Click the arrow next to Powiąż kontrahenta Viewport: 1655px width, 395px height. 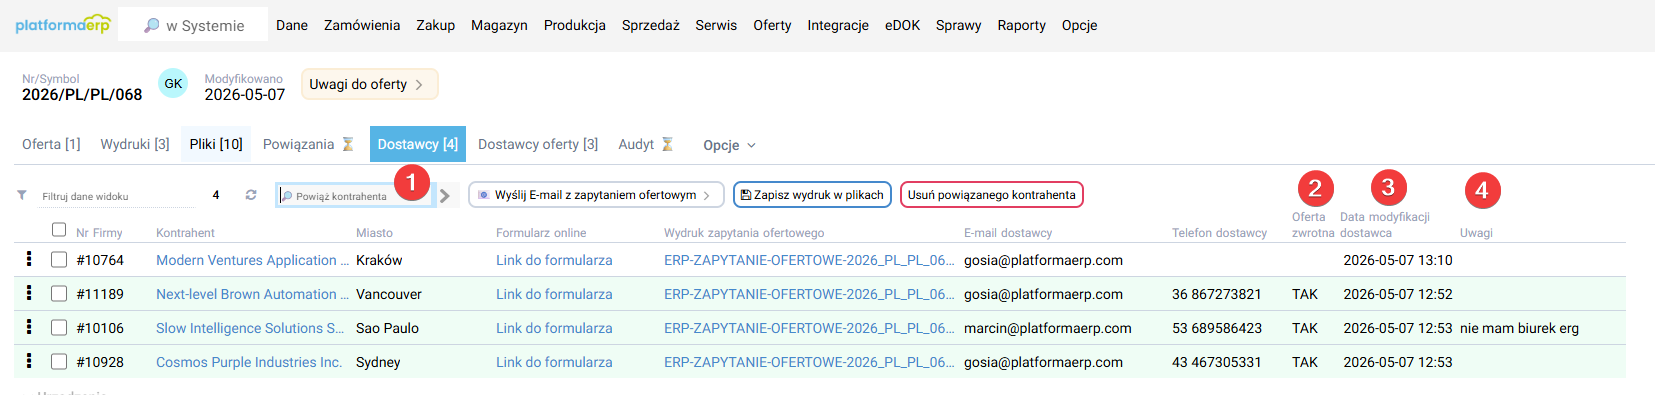pos(445,196)
